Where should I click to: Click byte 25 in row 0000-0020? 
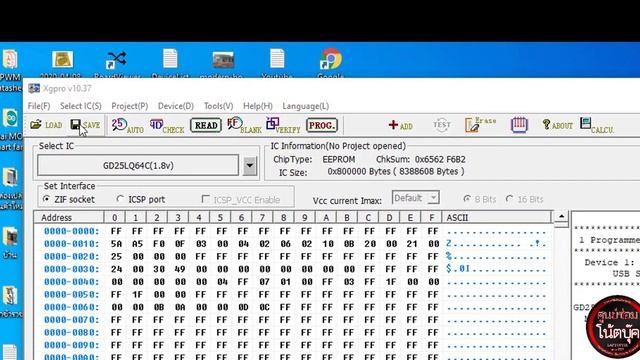coord(116,256)
